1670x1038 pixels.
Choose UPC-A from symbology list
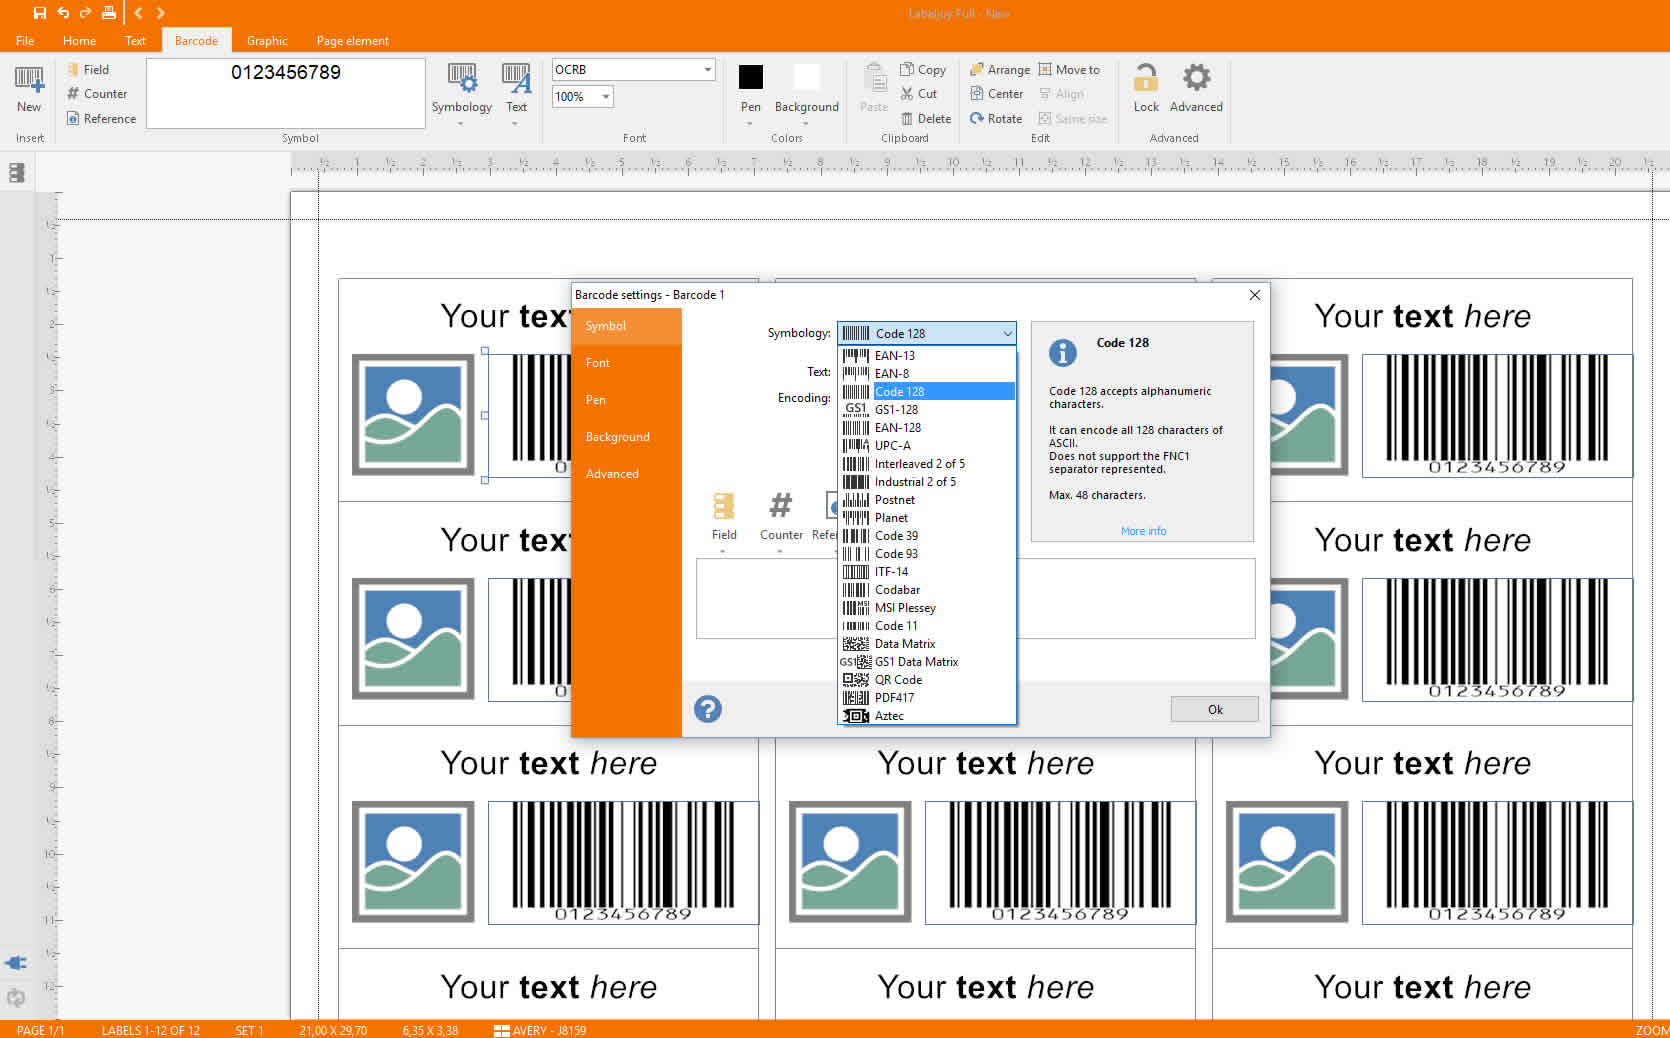[927, 445]
